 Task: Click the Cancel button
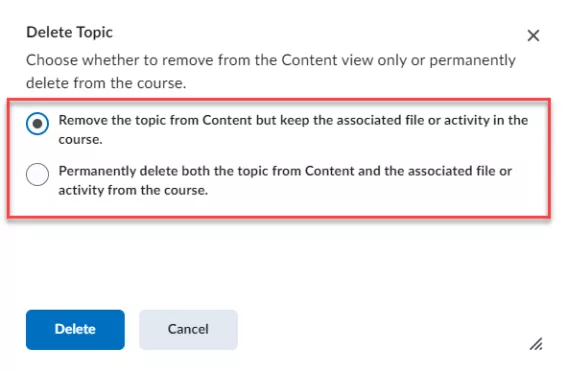point(188,329)
